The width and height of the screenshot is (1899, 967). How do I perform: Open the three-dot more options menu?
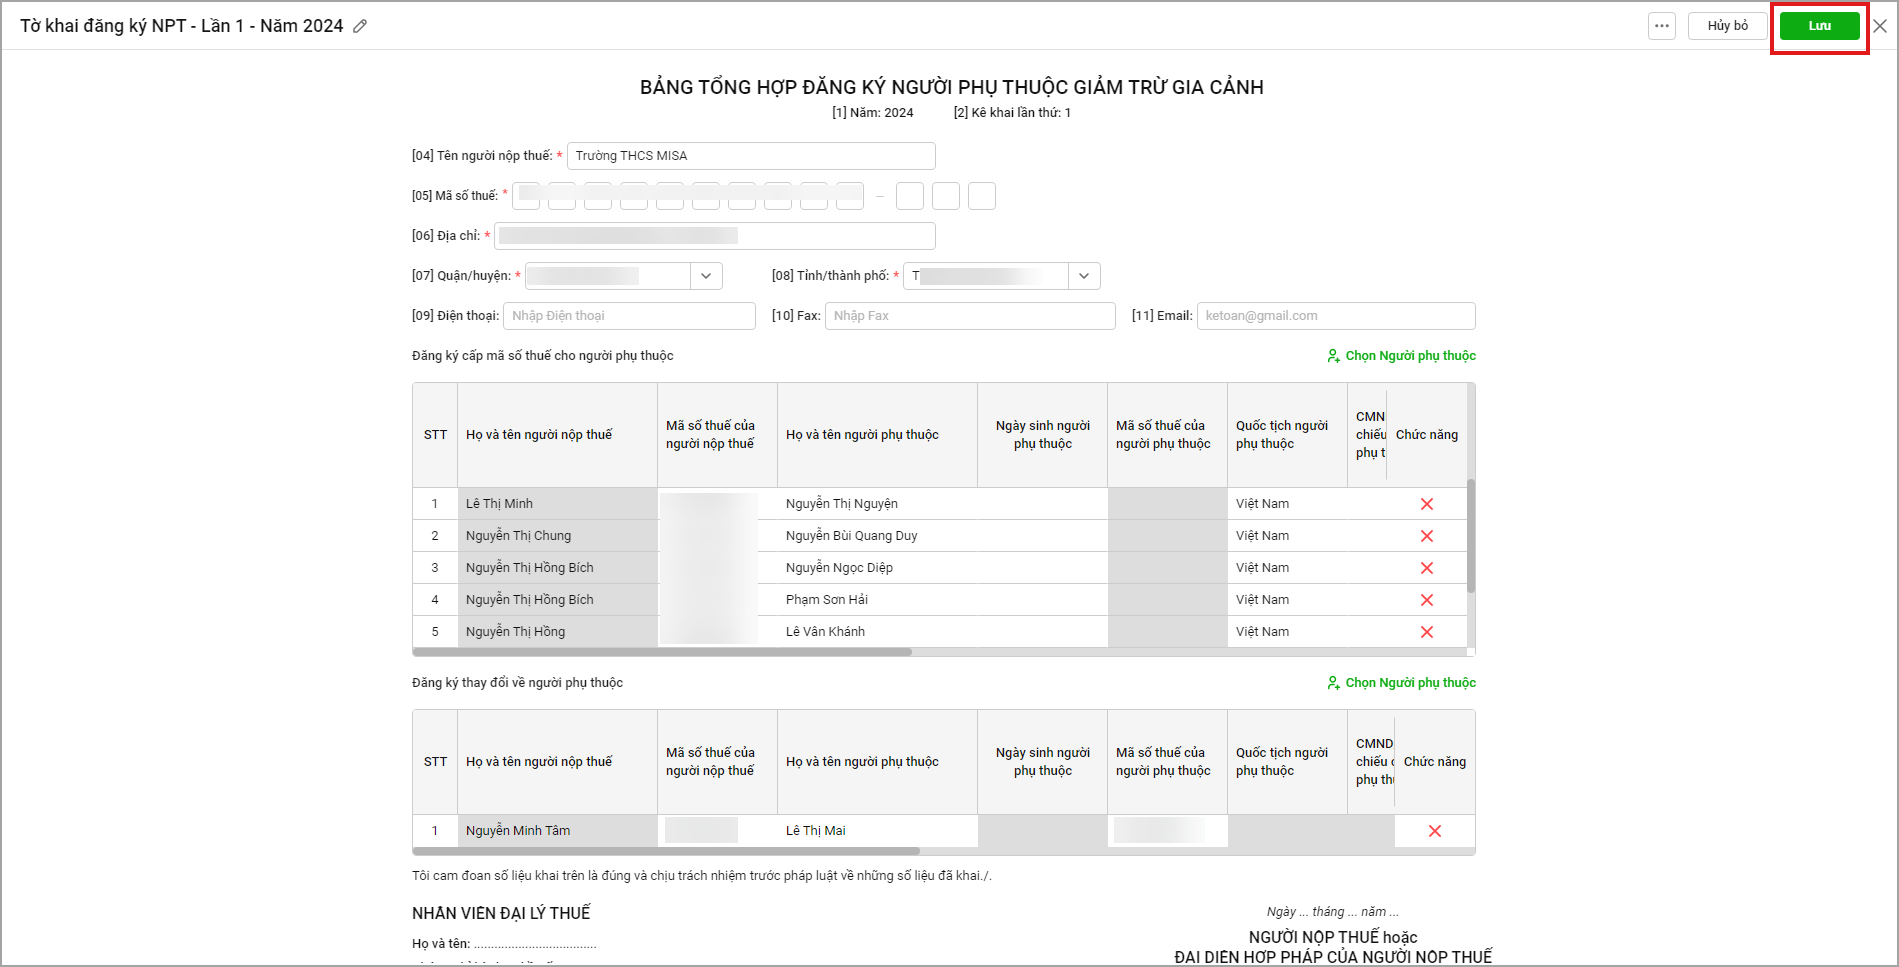1662,26
